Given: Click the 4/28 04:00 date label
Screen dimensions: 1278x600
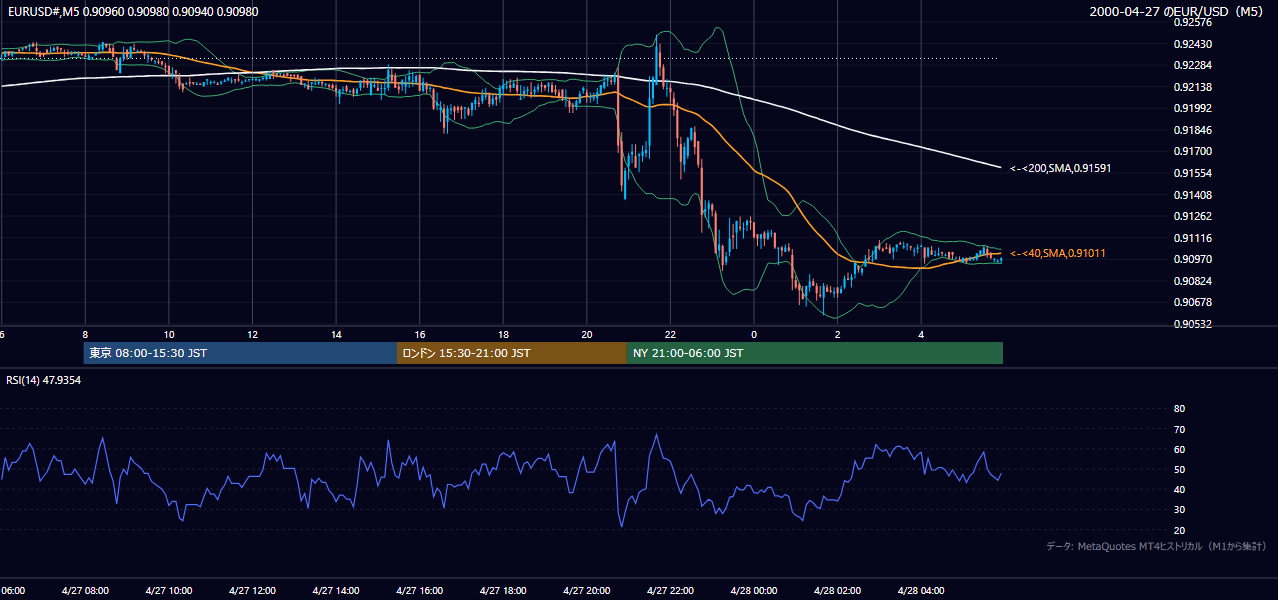Looking at the screenshot, I should (921, 590).
